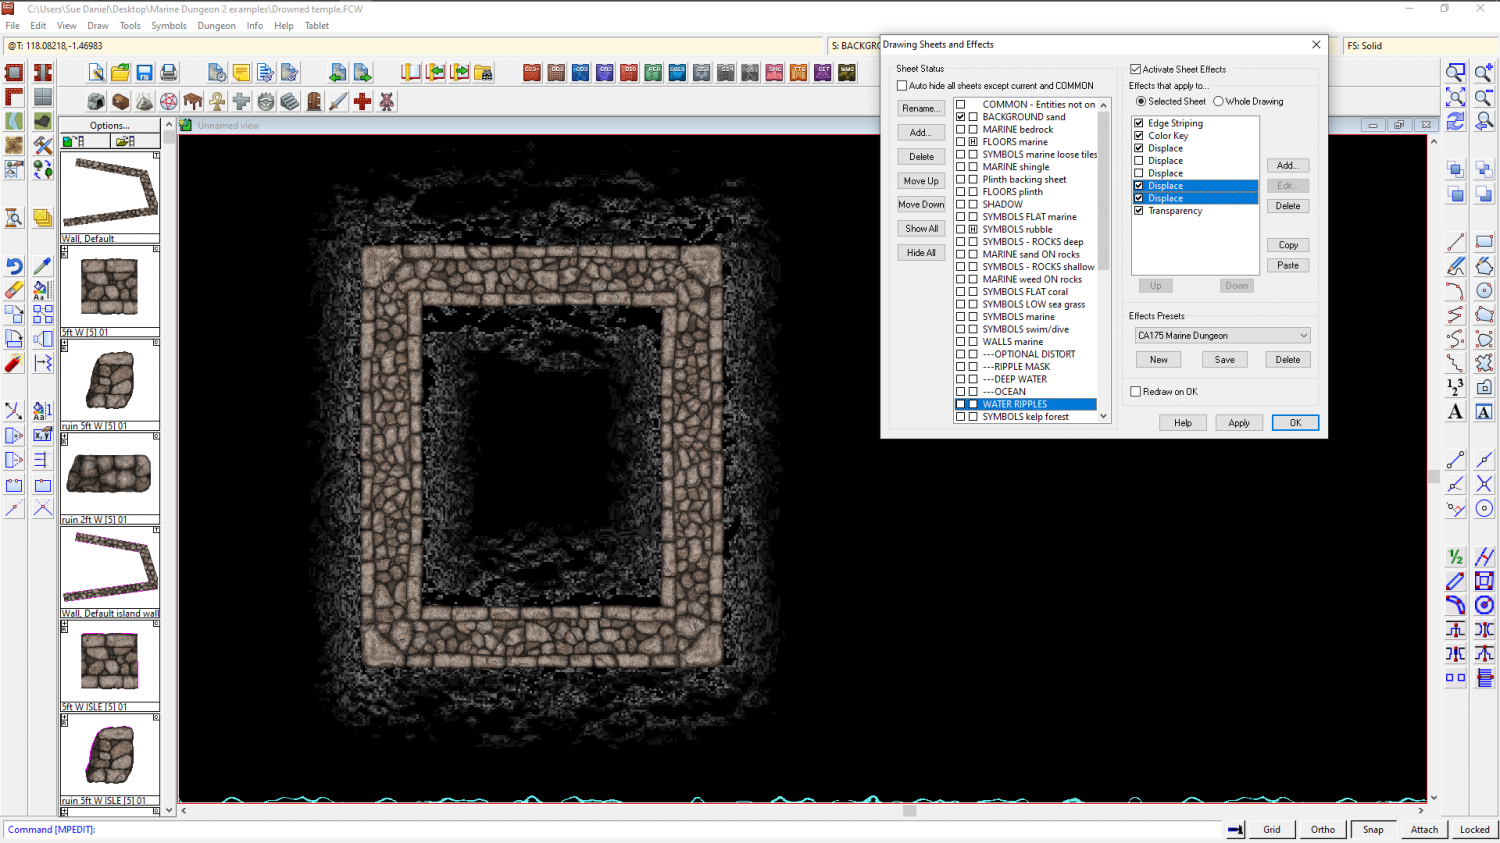Click the symbol catalog scroll up arrow
The height and width of the screenshot is (843, 1500).
[169, 124]
